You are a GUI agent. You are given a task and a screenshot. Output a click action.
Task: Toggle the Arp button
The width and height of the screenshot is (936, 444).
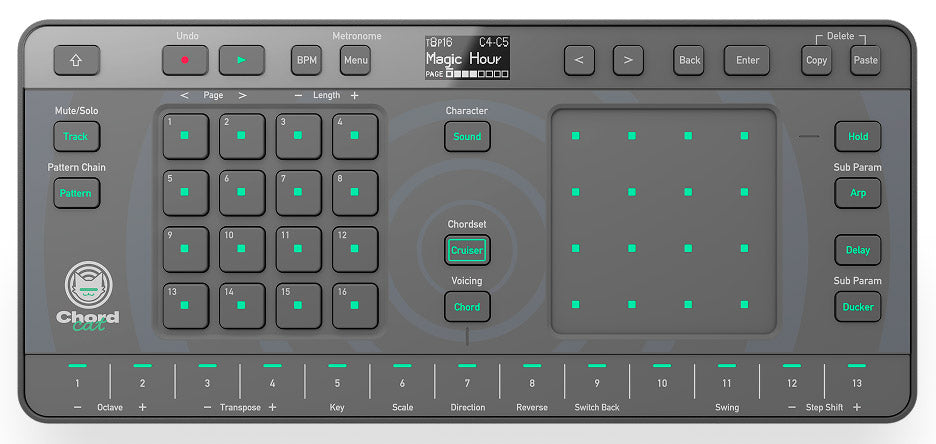click(858, 193)
